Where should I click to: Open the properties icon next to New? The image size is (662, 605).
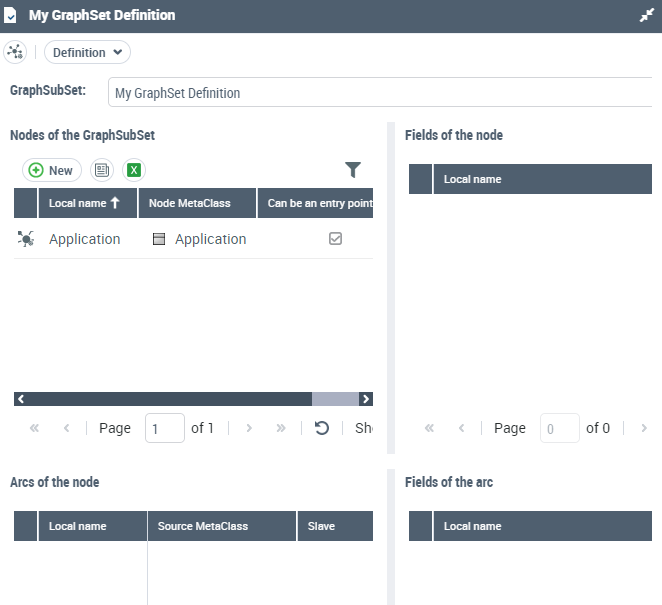tap(102, 170)
